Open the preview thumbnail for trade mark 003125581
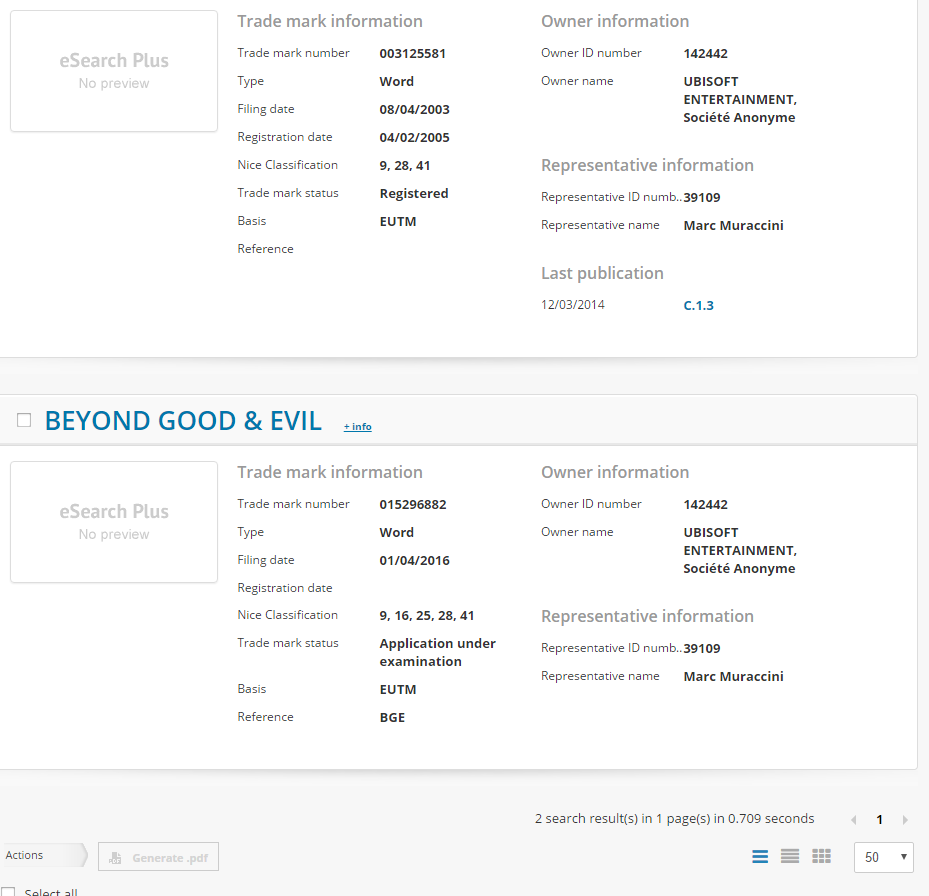This screenshot has width=929, height=896. click(114, 71)
